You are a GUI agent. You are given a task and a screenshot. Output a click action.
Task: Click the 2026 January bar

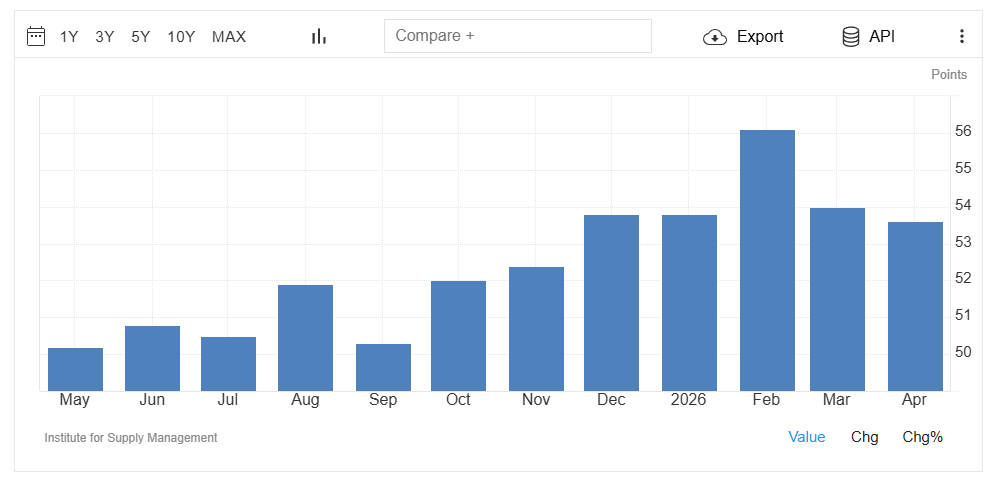[x=689, y=303]
